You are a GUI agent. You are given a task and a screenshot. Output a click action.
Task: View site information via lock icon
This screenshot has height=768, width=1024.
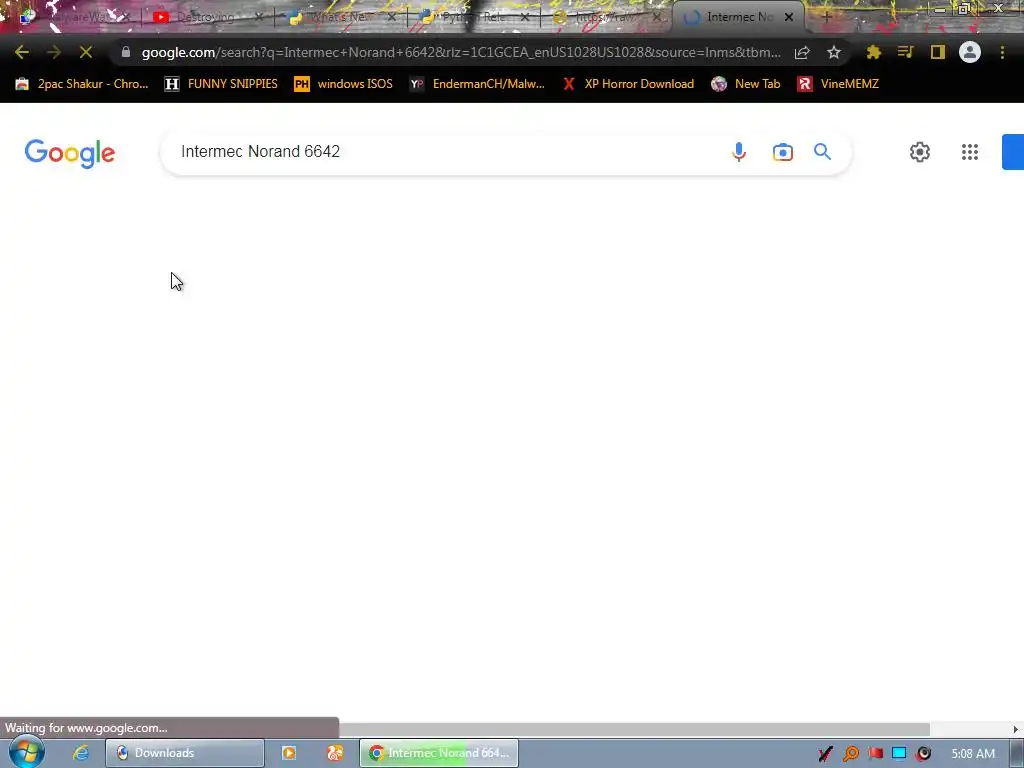point(125,52)
